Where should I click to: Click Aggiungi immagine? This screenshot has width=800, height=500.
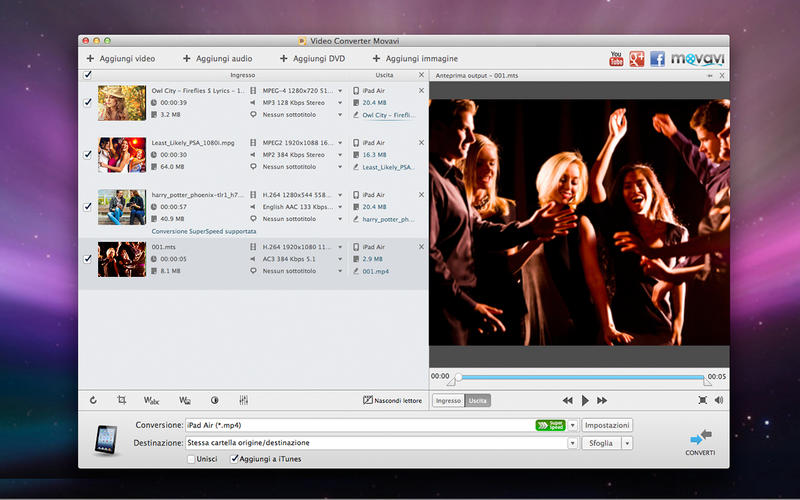[x=415, y=59]
